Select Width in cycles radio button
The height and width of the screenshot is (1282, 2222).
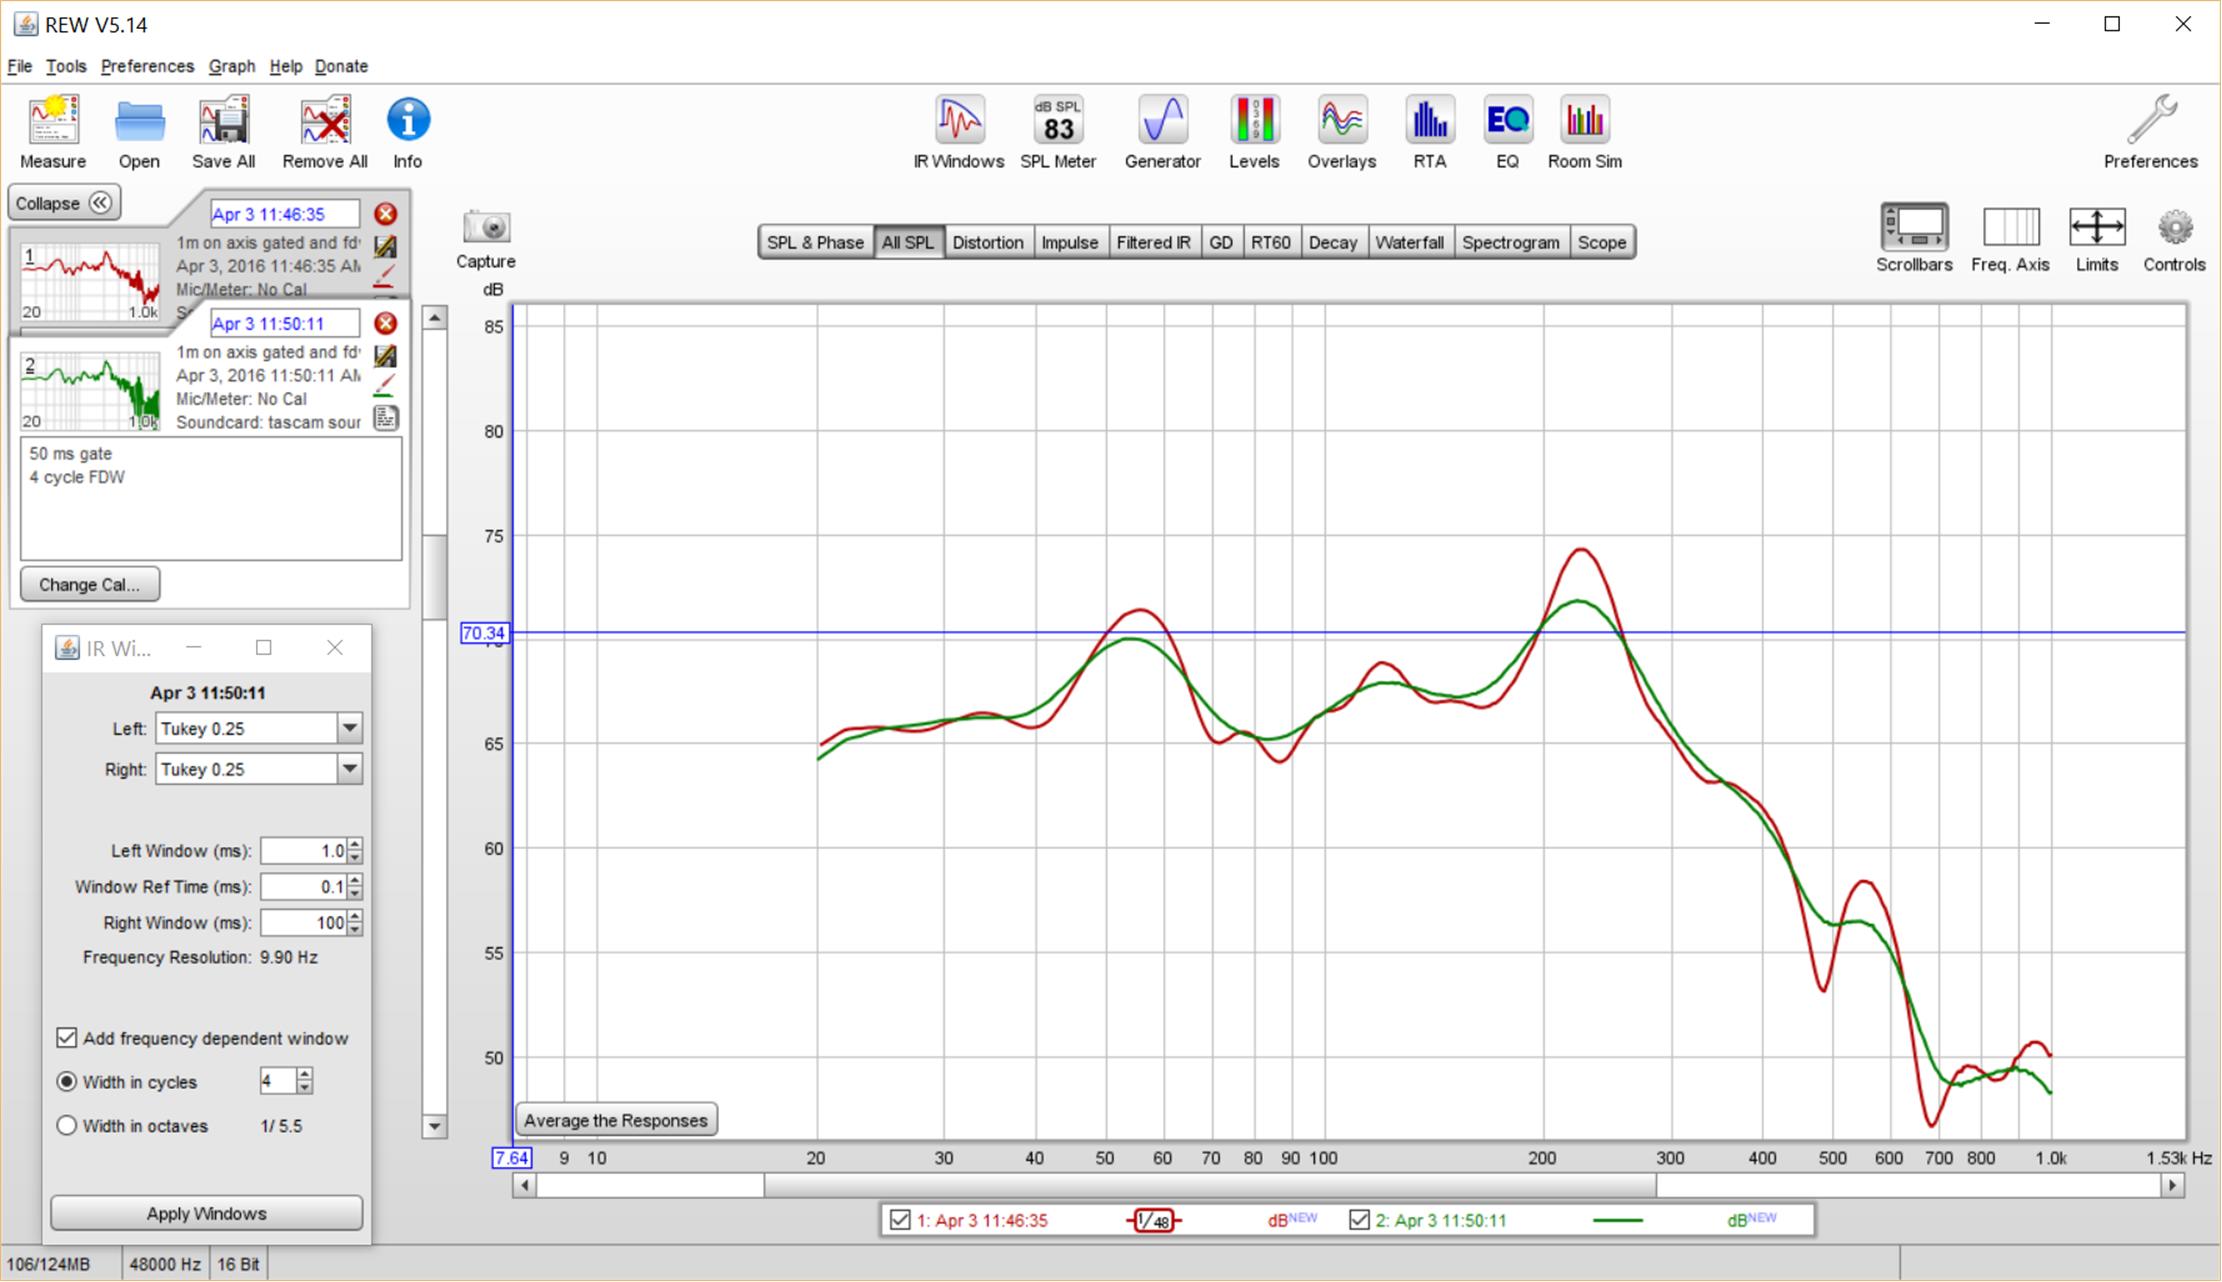pos(67,1082)
